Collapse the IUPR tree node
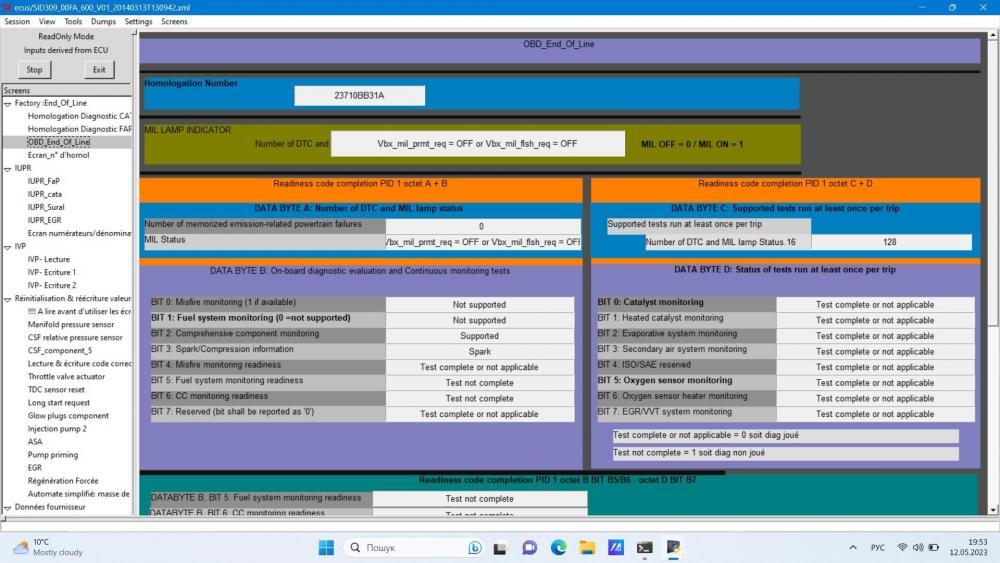This screenshot has height=563, width=1000. (8, 169)
